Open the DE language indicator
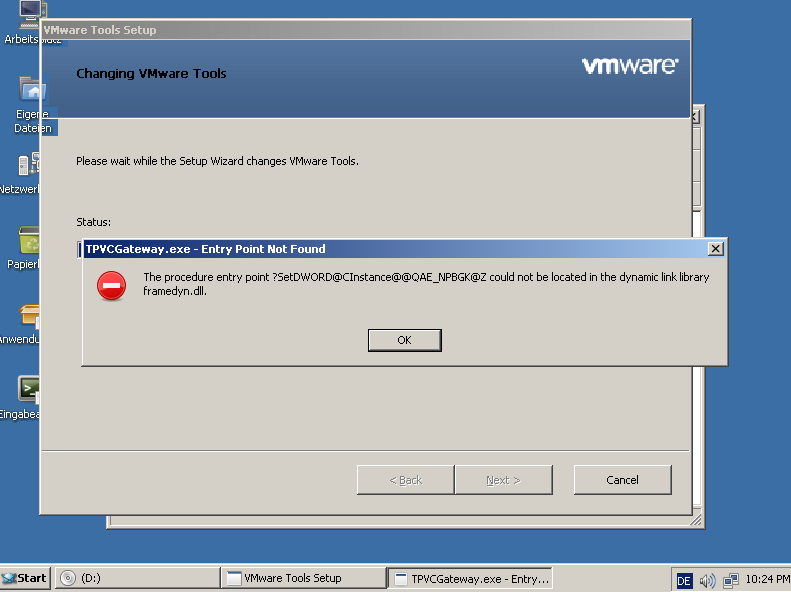This screenshot has width=791, height=592. tap(684, 581)
